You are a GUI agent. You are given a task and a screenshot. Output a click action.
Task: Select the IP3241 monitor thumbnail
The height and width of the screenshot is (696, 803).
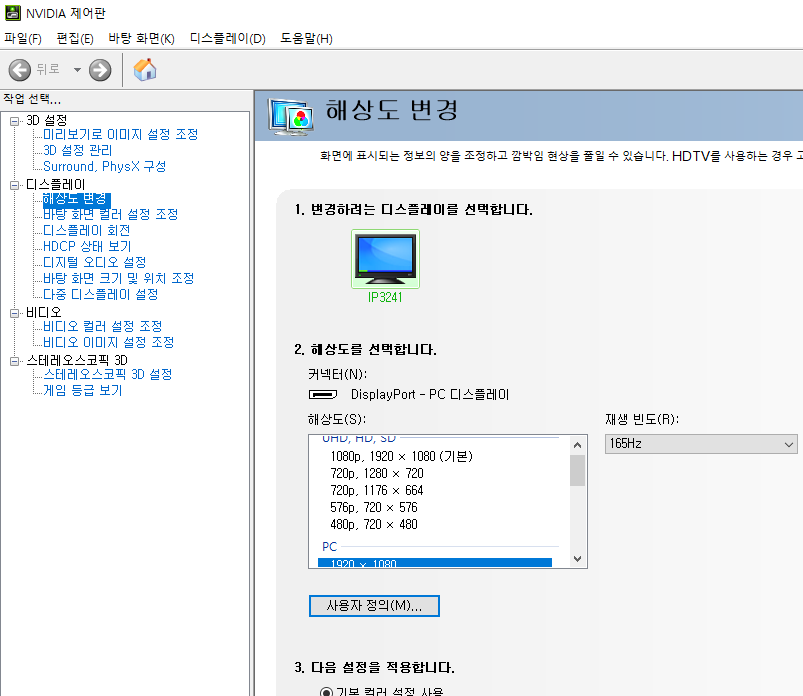(x=385, y=259)
